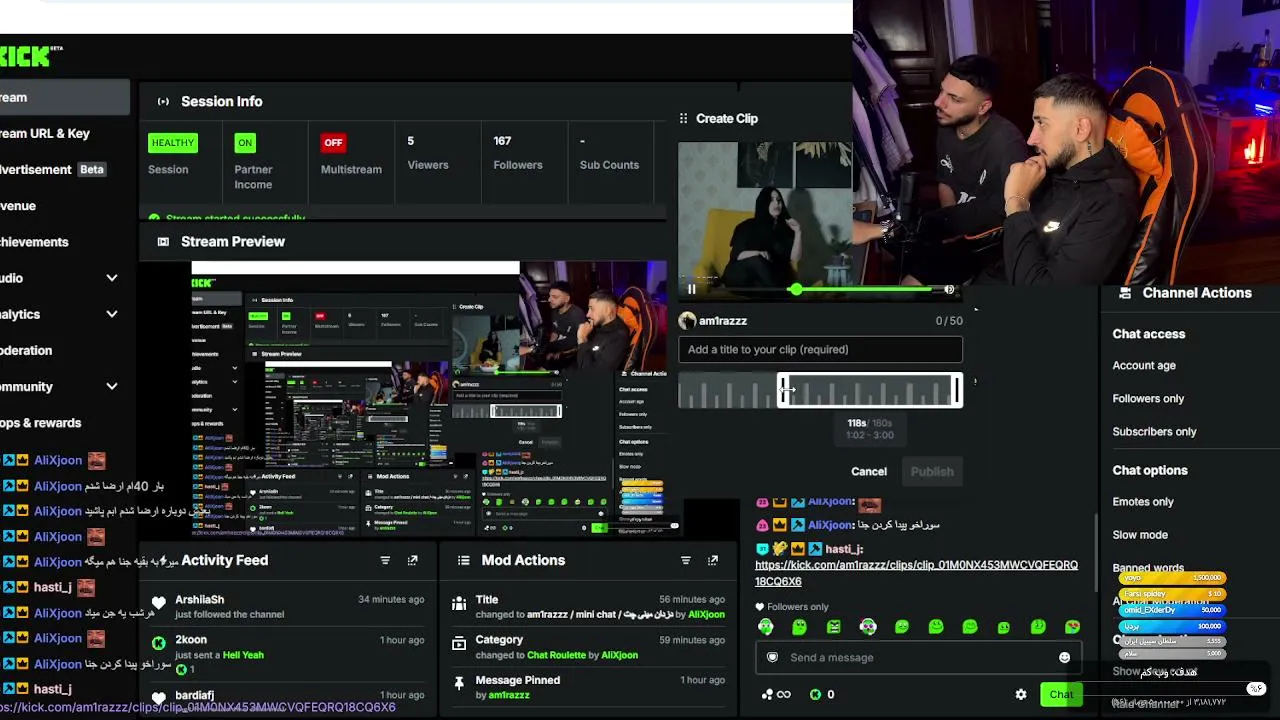Screen dimensions: 1280x720
Task: Cancel the clip creation
Action: coord(869,471)
